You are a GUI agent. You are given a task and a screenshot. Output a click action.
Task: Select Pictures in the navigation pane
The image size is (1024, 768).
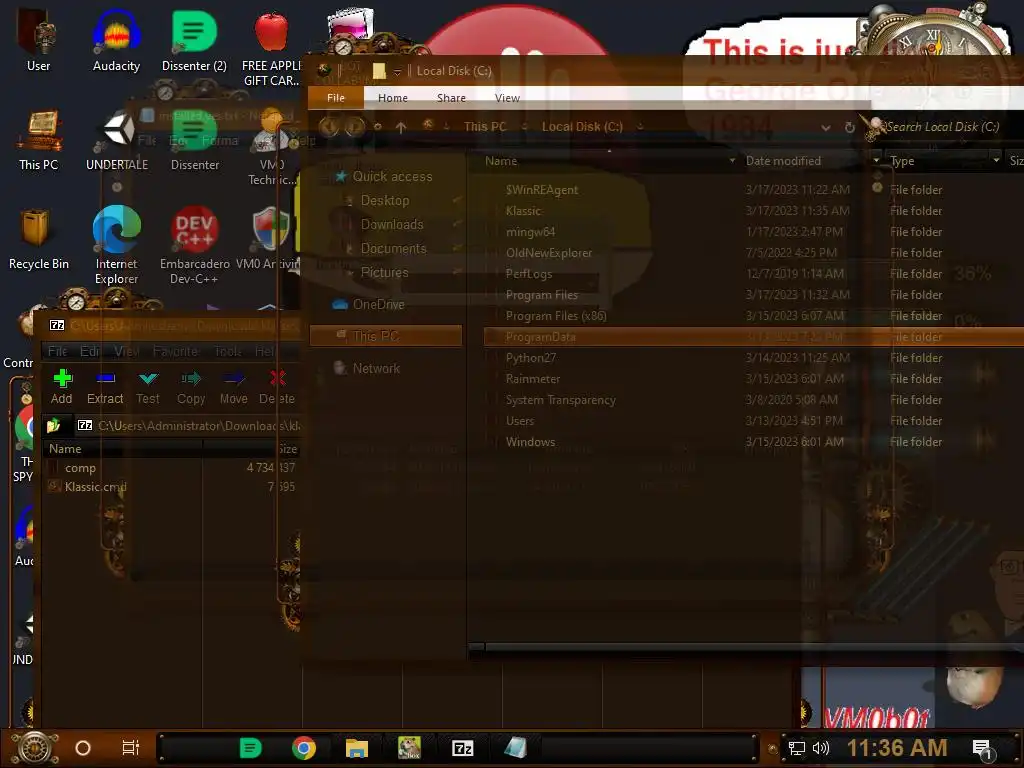(x=384, y=272)
